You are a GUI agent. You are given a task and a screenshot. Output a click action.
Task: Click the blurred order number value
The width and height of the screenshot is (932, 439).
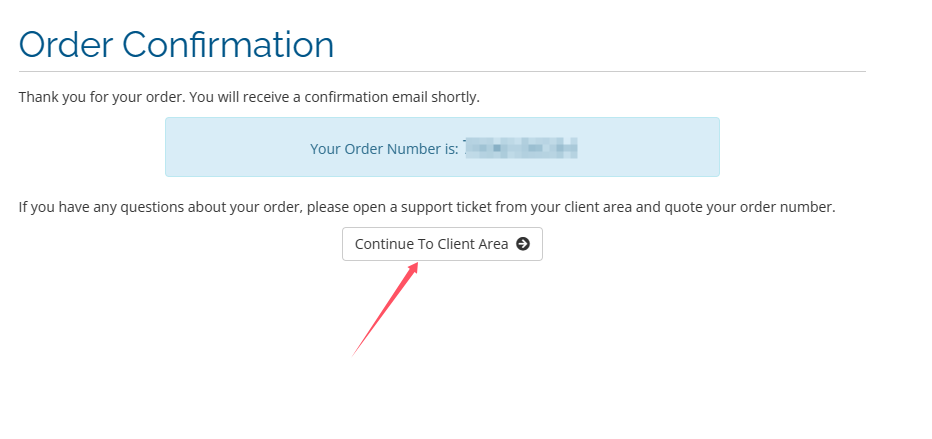[x=521, y=148]
